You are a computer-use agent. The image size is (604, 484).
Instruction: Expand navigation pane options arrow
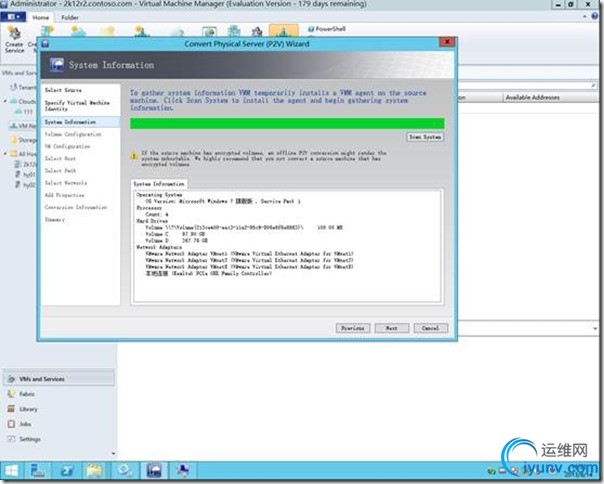pos(113,453)
